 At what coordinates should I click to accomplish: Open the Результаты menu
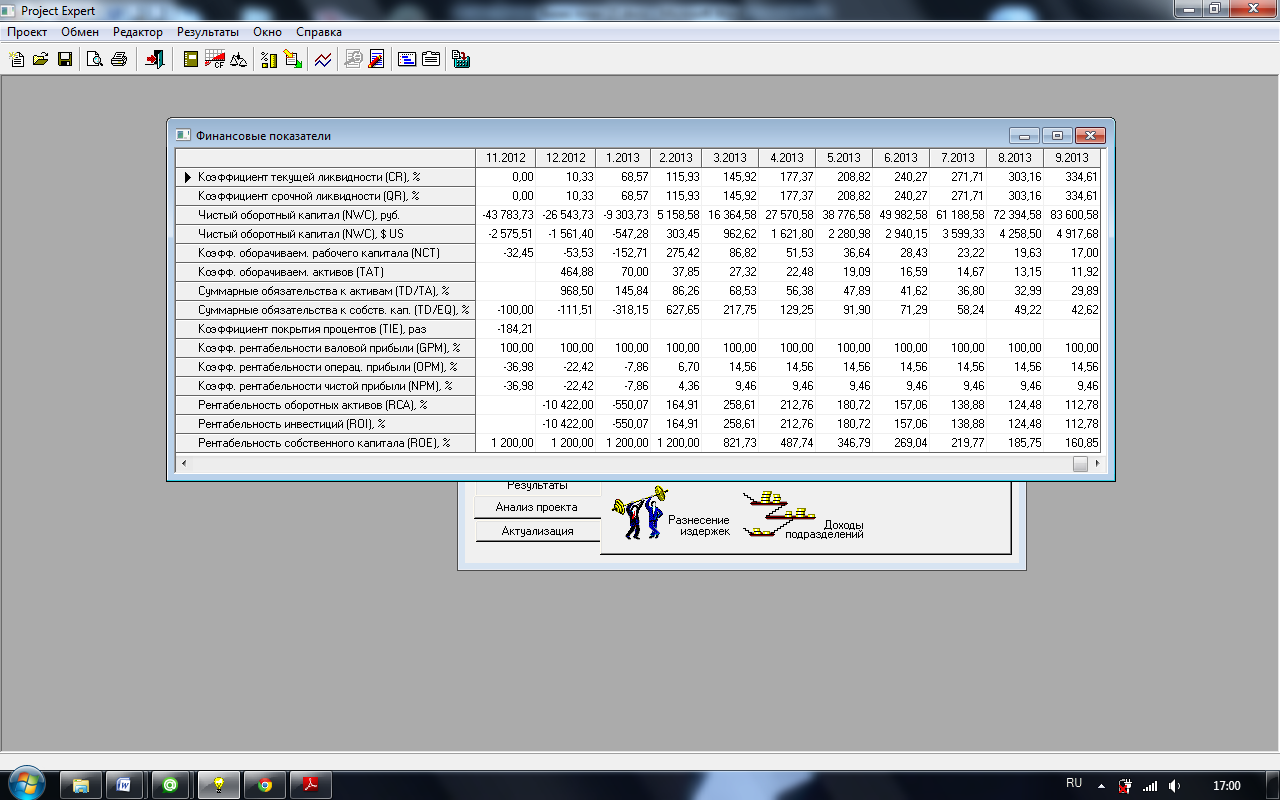coord(208,32)
